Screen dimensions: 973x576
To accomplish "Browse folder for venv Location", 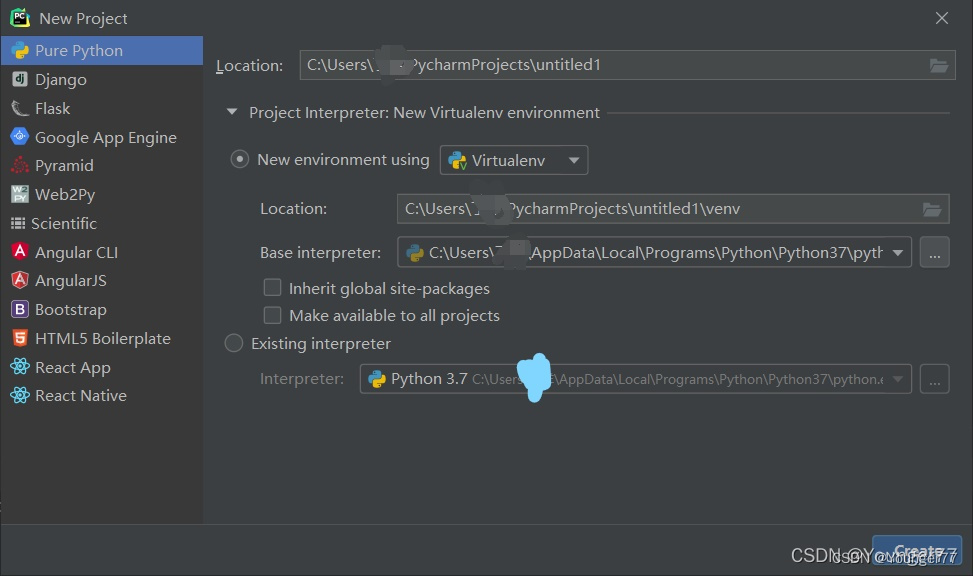I will click(x=932, y=209).
